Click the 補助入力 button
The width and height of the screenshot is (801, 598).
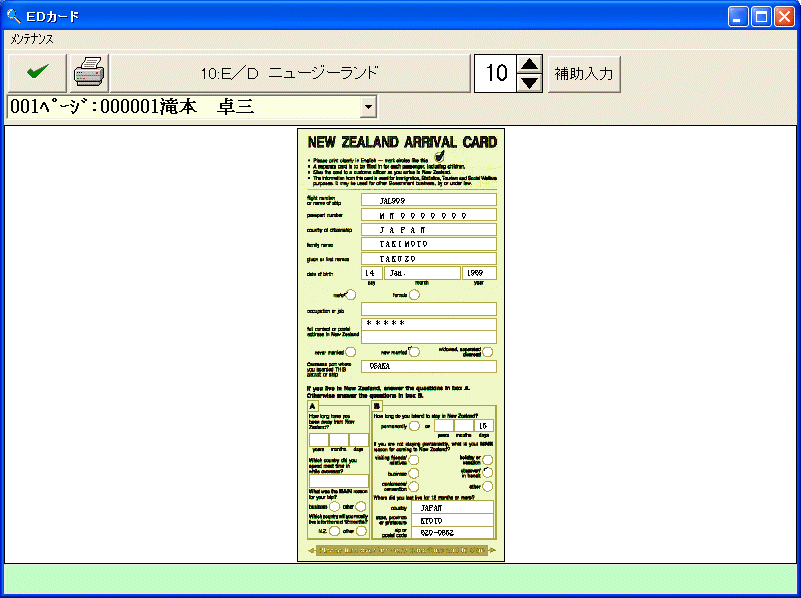(x=584, y=73)
